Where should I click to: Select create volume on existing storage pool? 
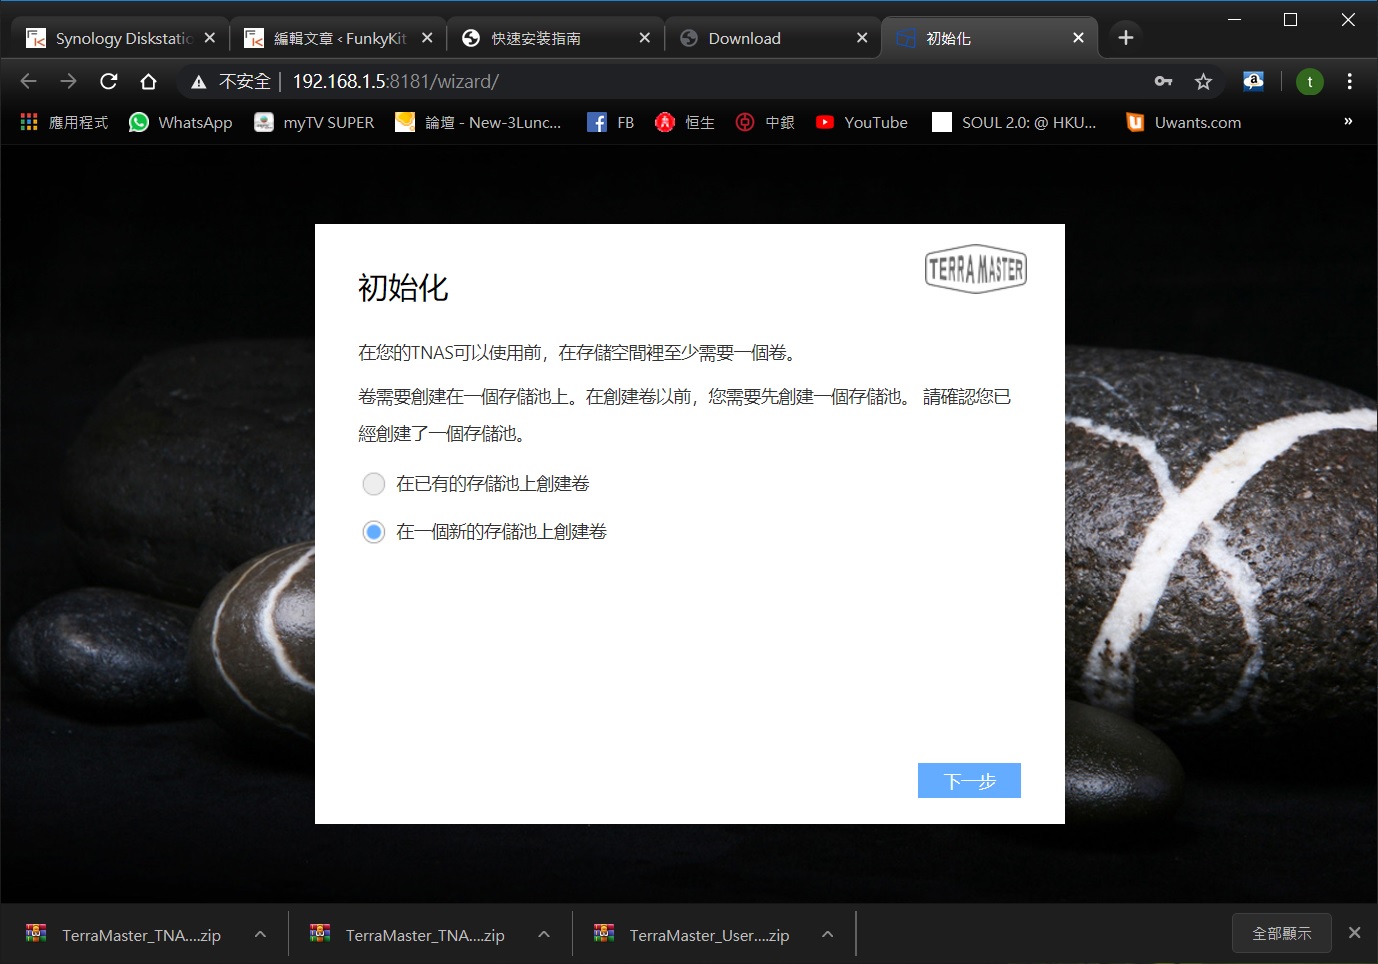point(374,484)
